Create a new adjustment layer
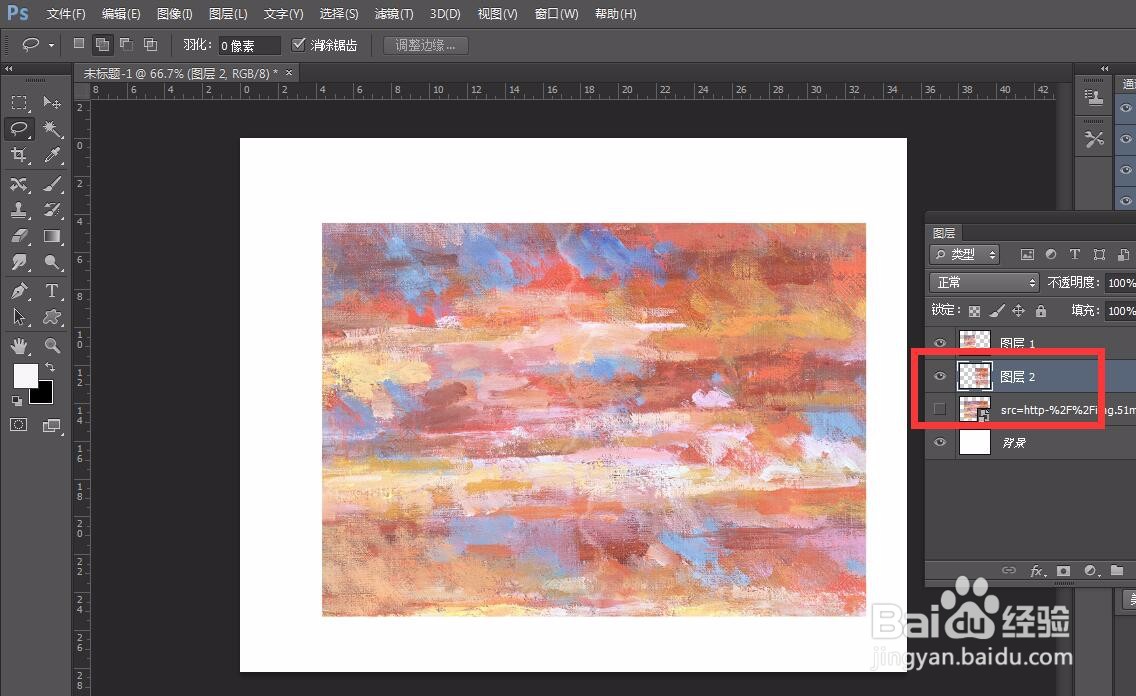1136x696 pixels. [1090, 571]
